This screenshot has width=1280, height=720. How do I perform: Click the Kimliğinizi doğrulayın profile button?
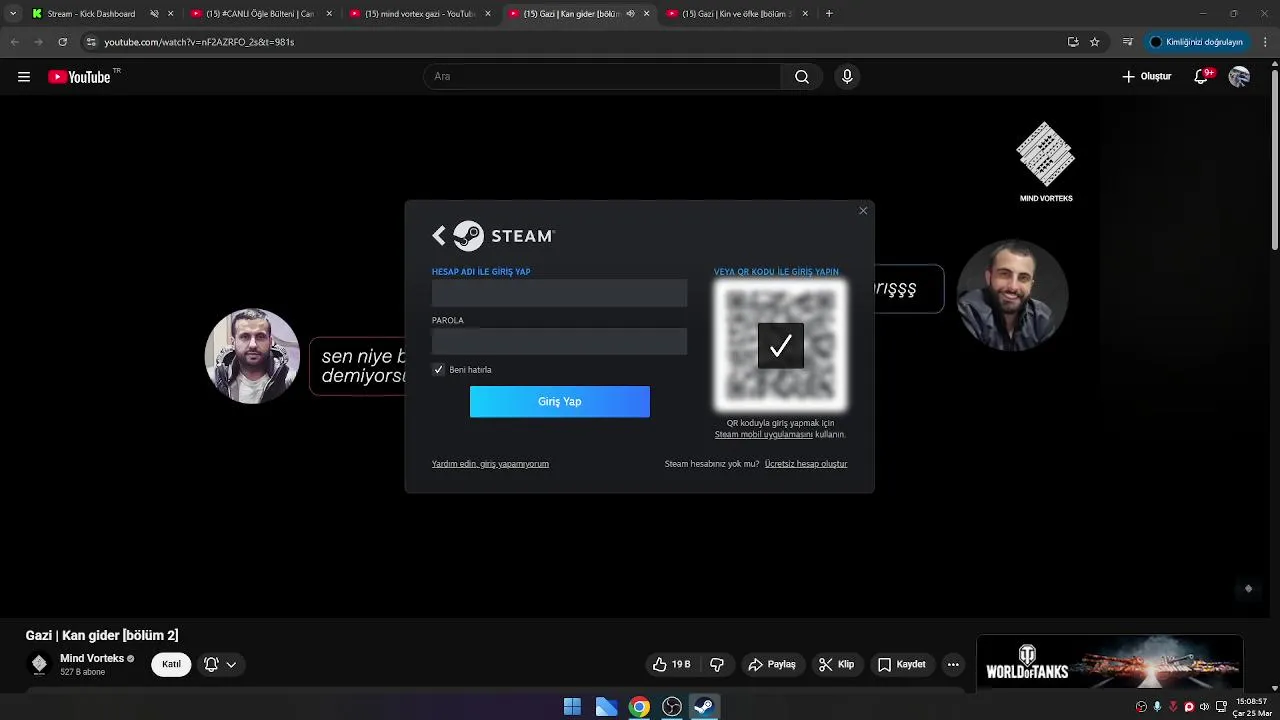pos(1196,42)
